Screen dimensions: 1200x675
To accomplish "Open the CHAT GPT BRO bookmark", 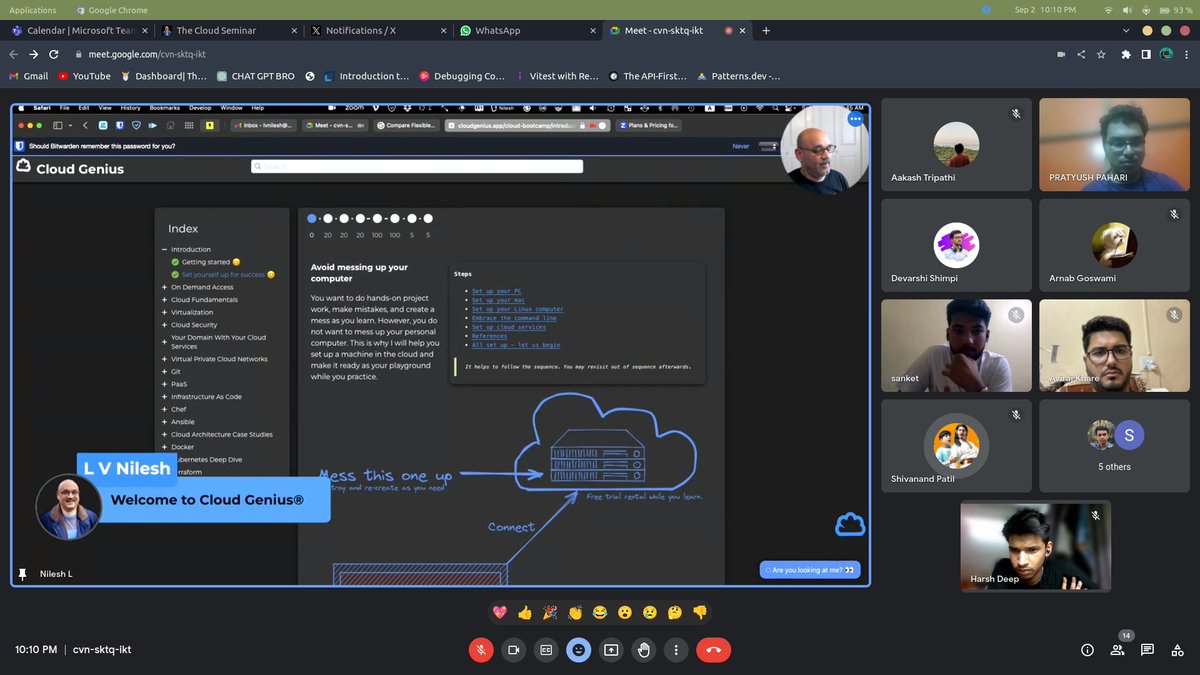I will [x=254, y=76].
